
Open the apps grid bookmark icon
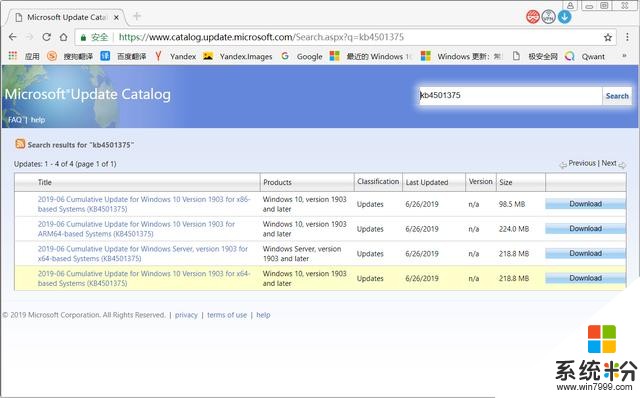[x=13, y=56]
